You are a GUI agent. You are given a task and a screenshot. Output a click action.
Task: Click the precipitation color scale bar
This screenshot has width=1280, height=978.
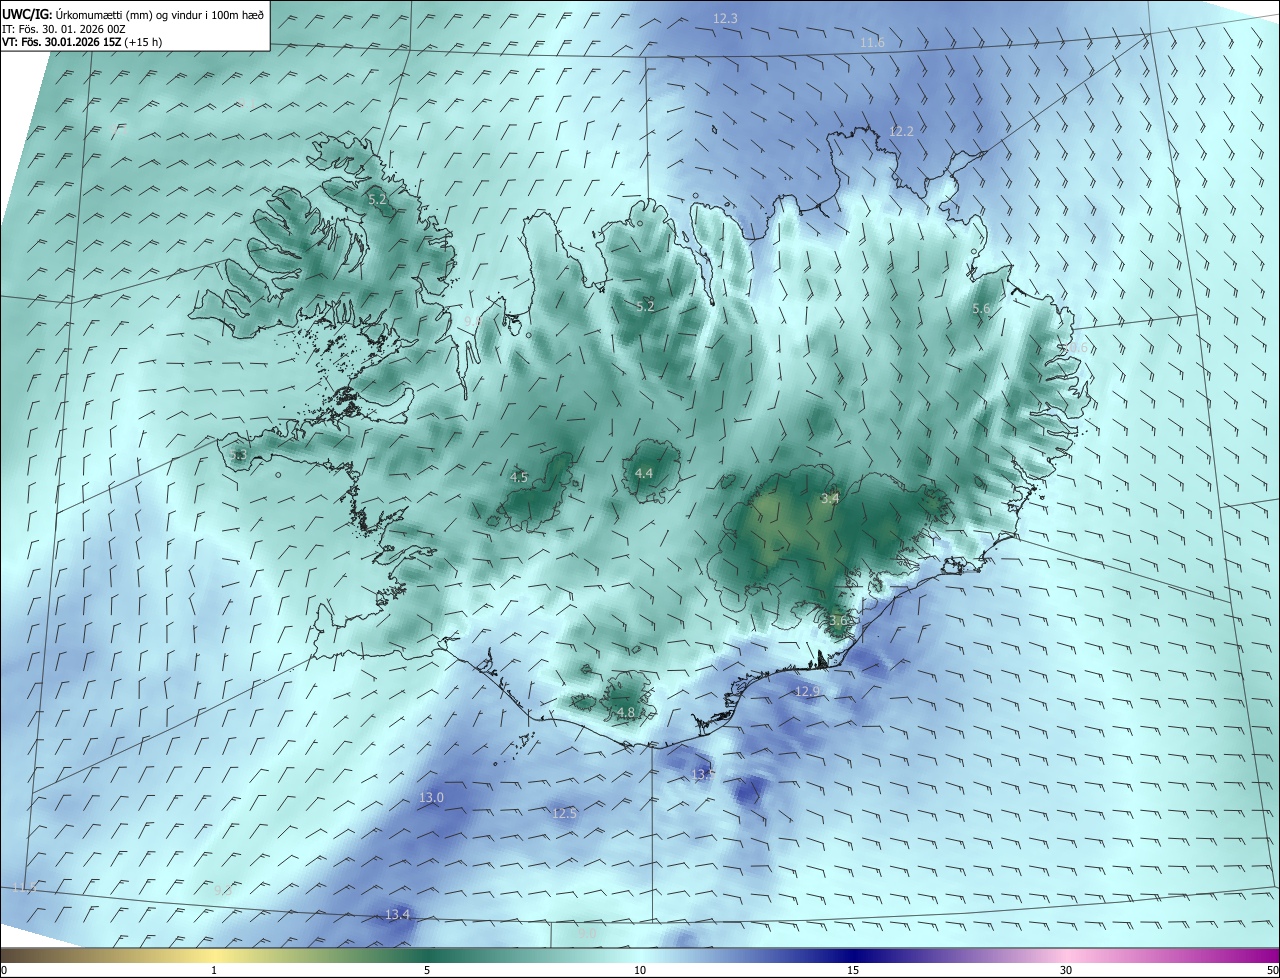[640, 956]
